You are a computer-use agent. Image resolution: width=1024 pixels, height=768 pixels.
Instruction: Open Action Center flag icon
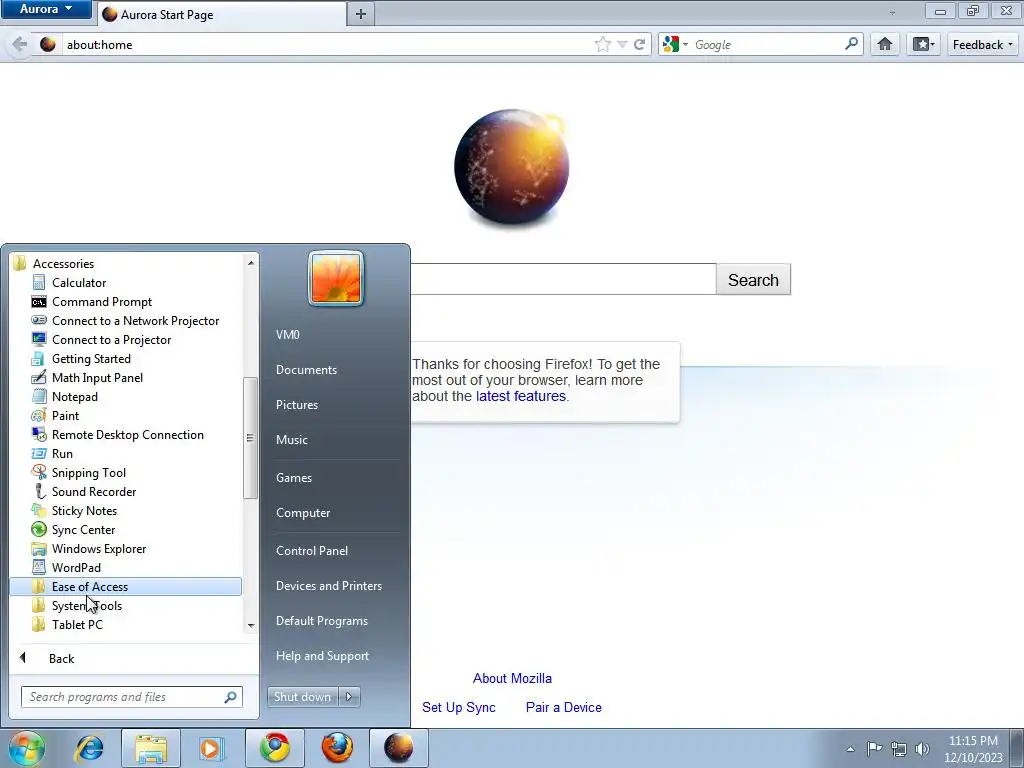[874, 749]
